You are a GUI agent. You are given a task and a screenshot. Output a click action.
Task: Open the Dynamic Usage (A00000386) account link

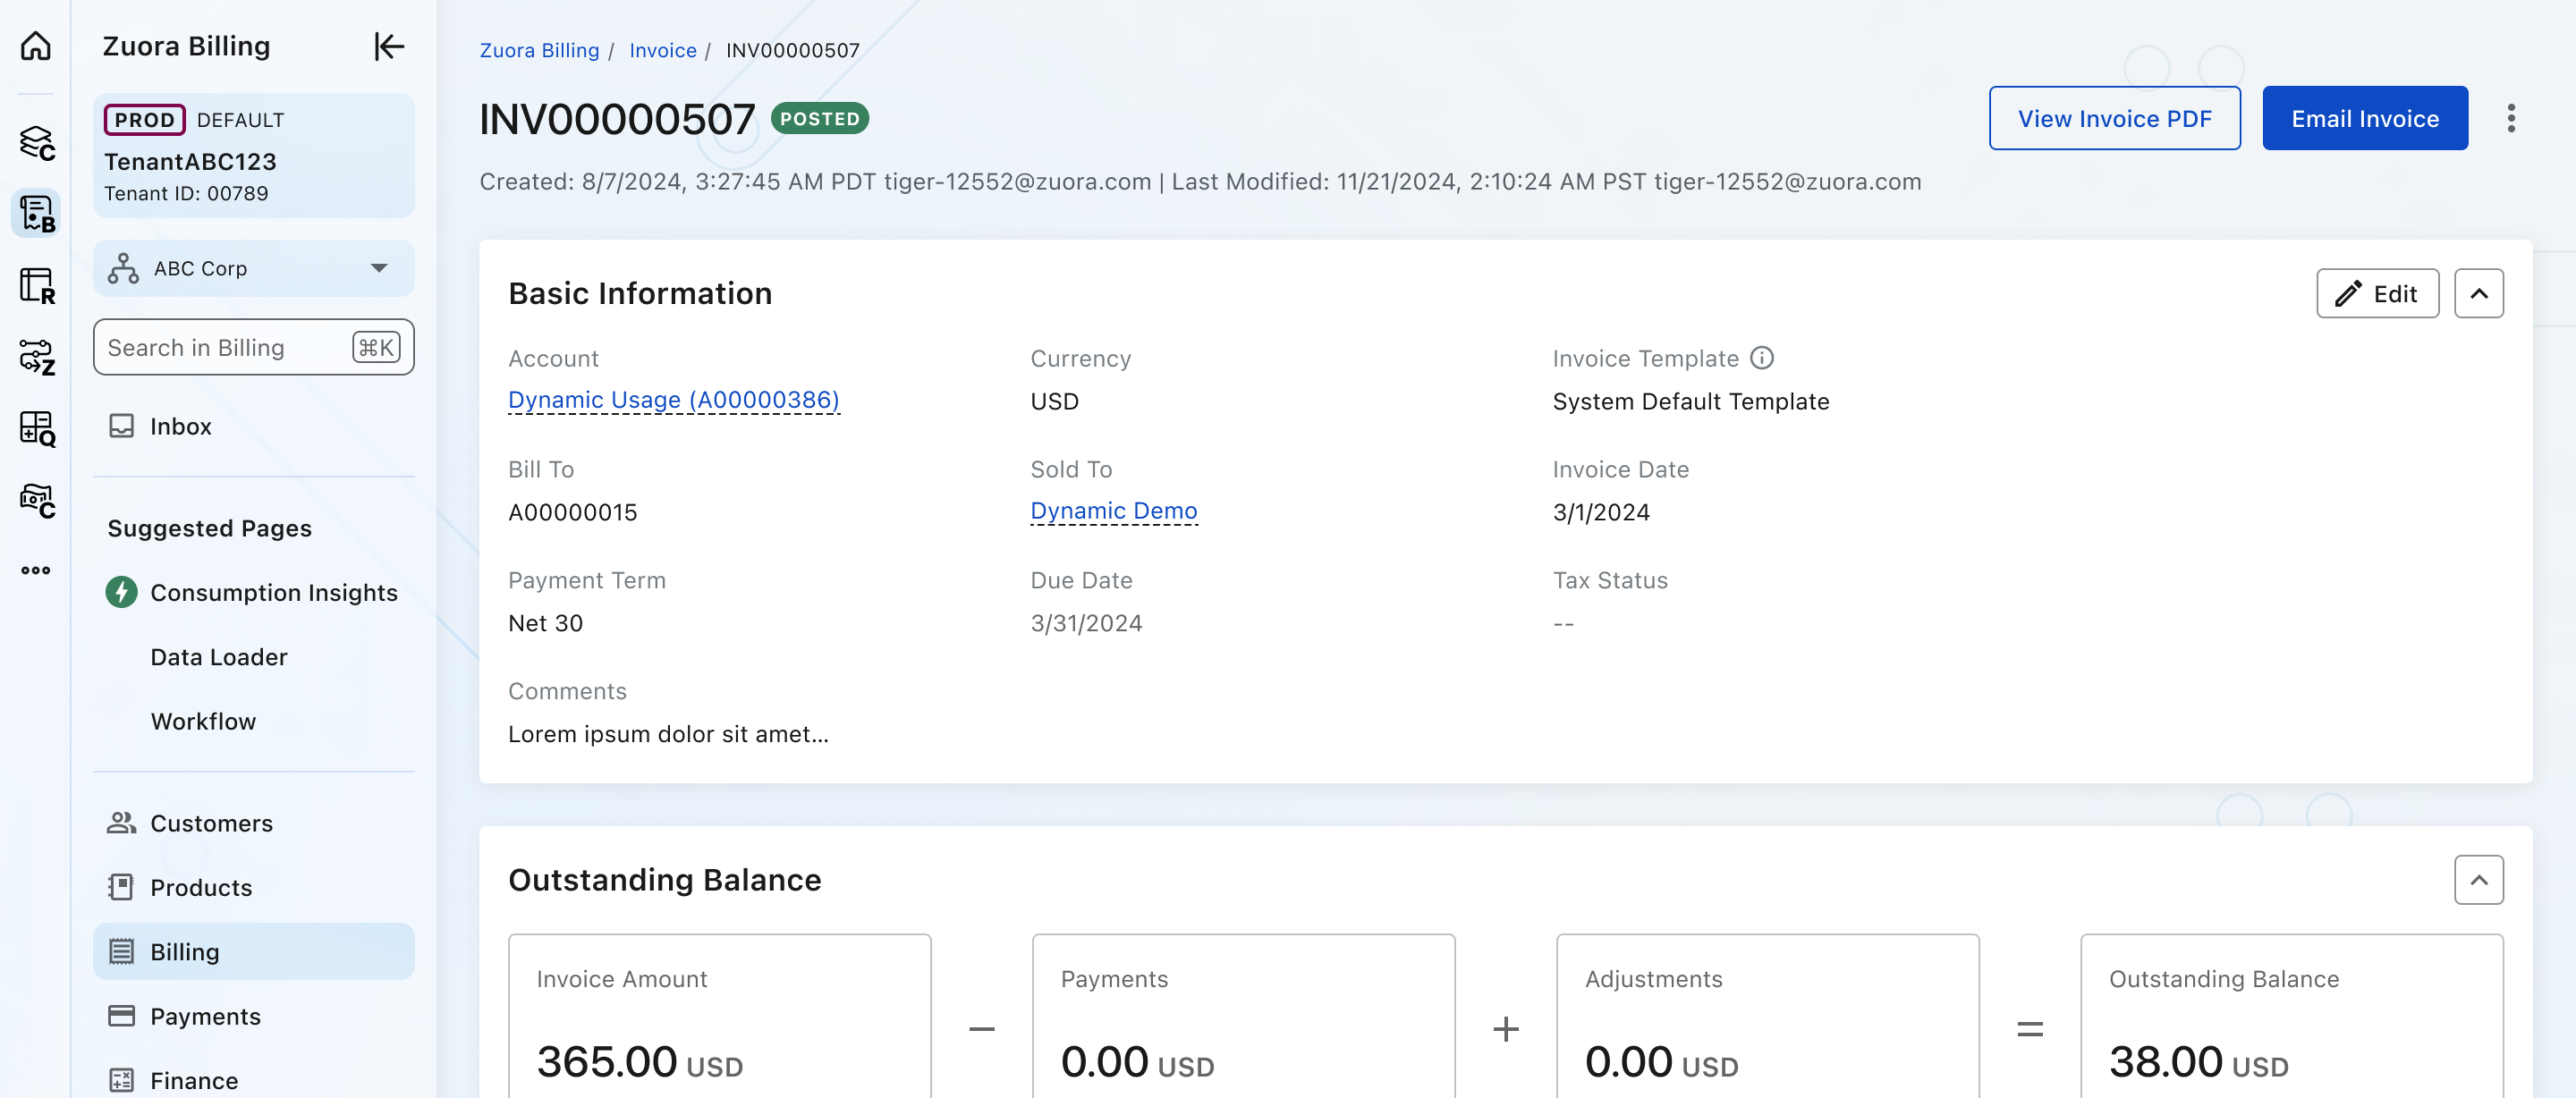point(673,399)
